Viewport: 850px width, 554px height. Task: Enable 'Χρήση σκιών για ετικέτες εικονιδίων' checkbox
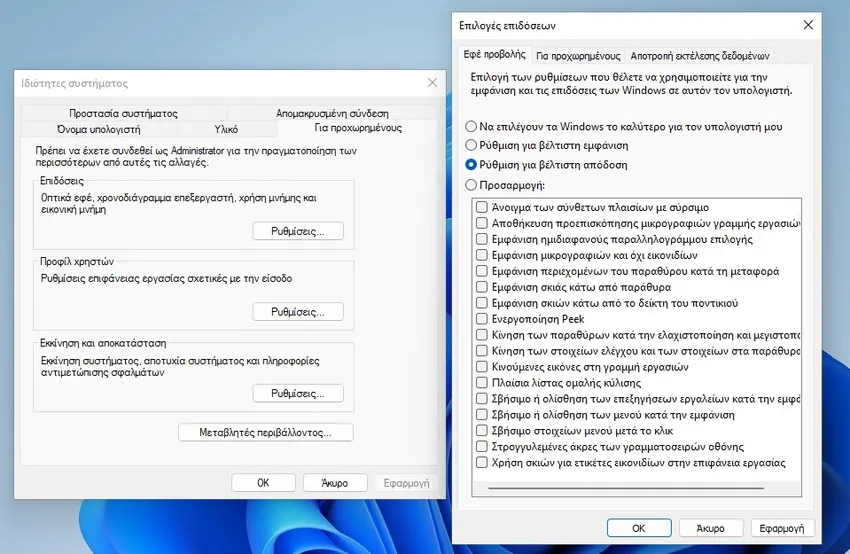pos(482,462)
